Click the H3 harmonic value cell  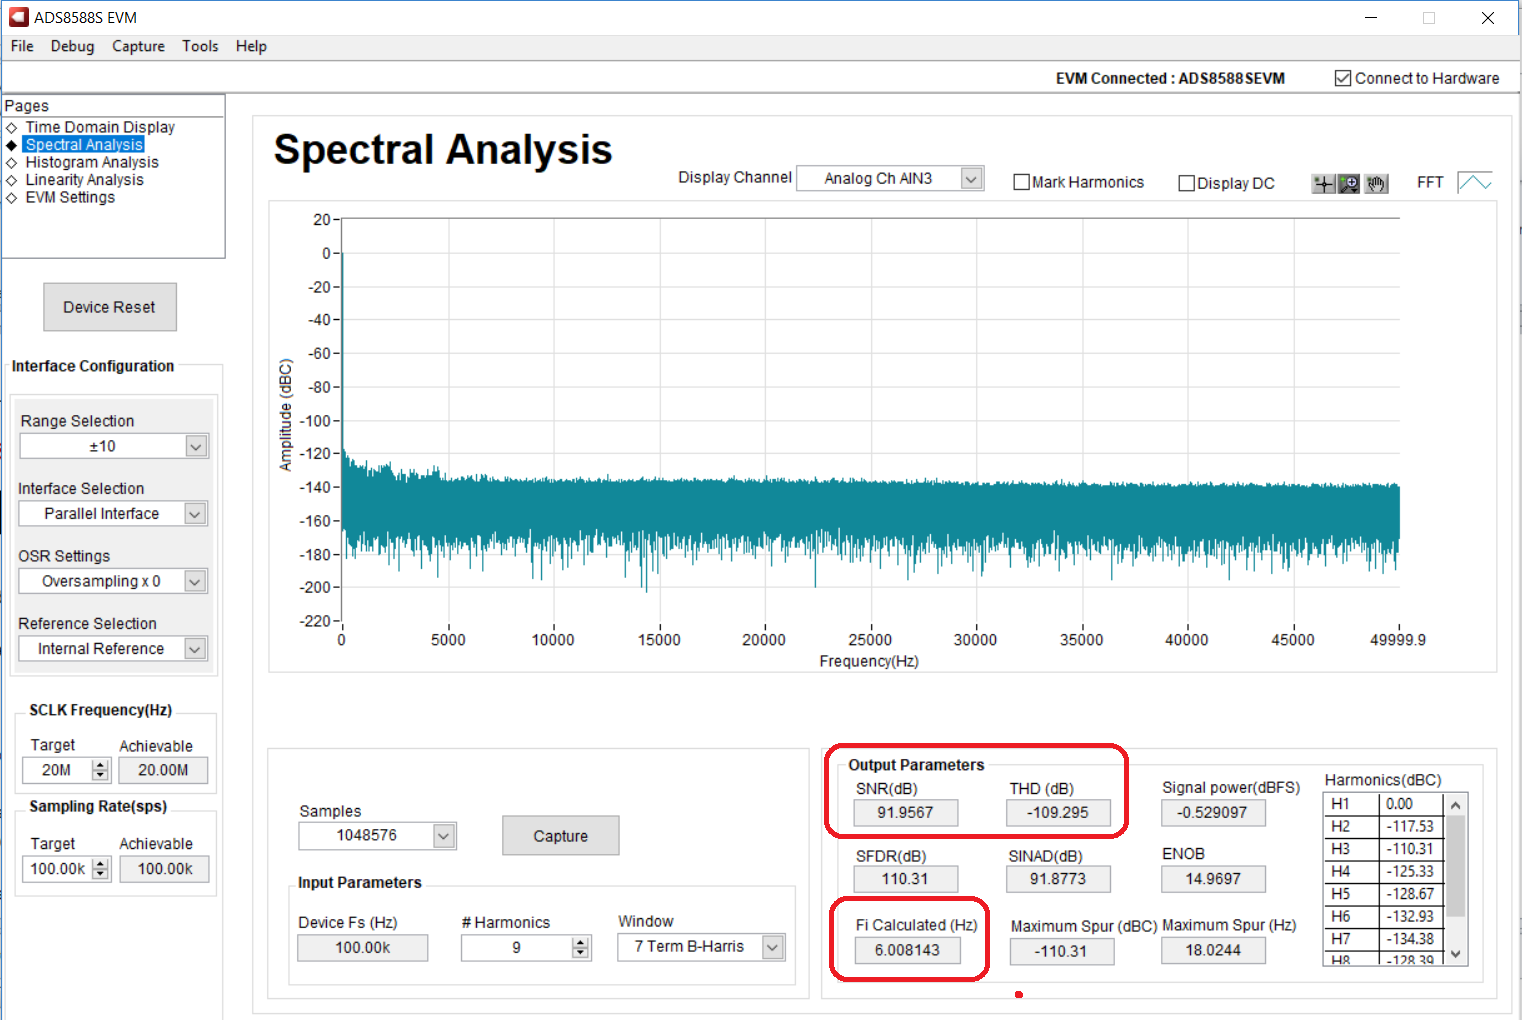click(x=1411, y=849)
